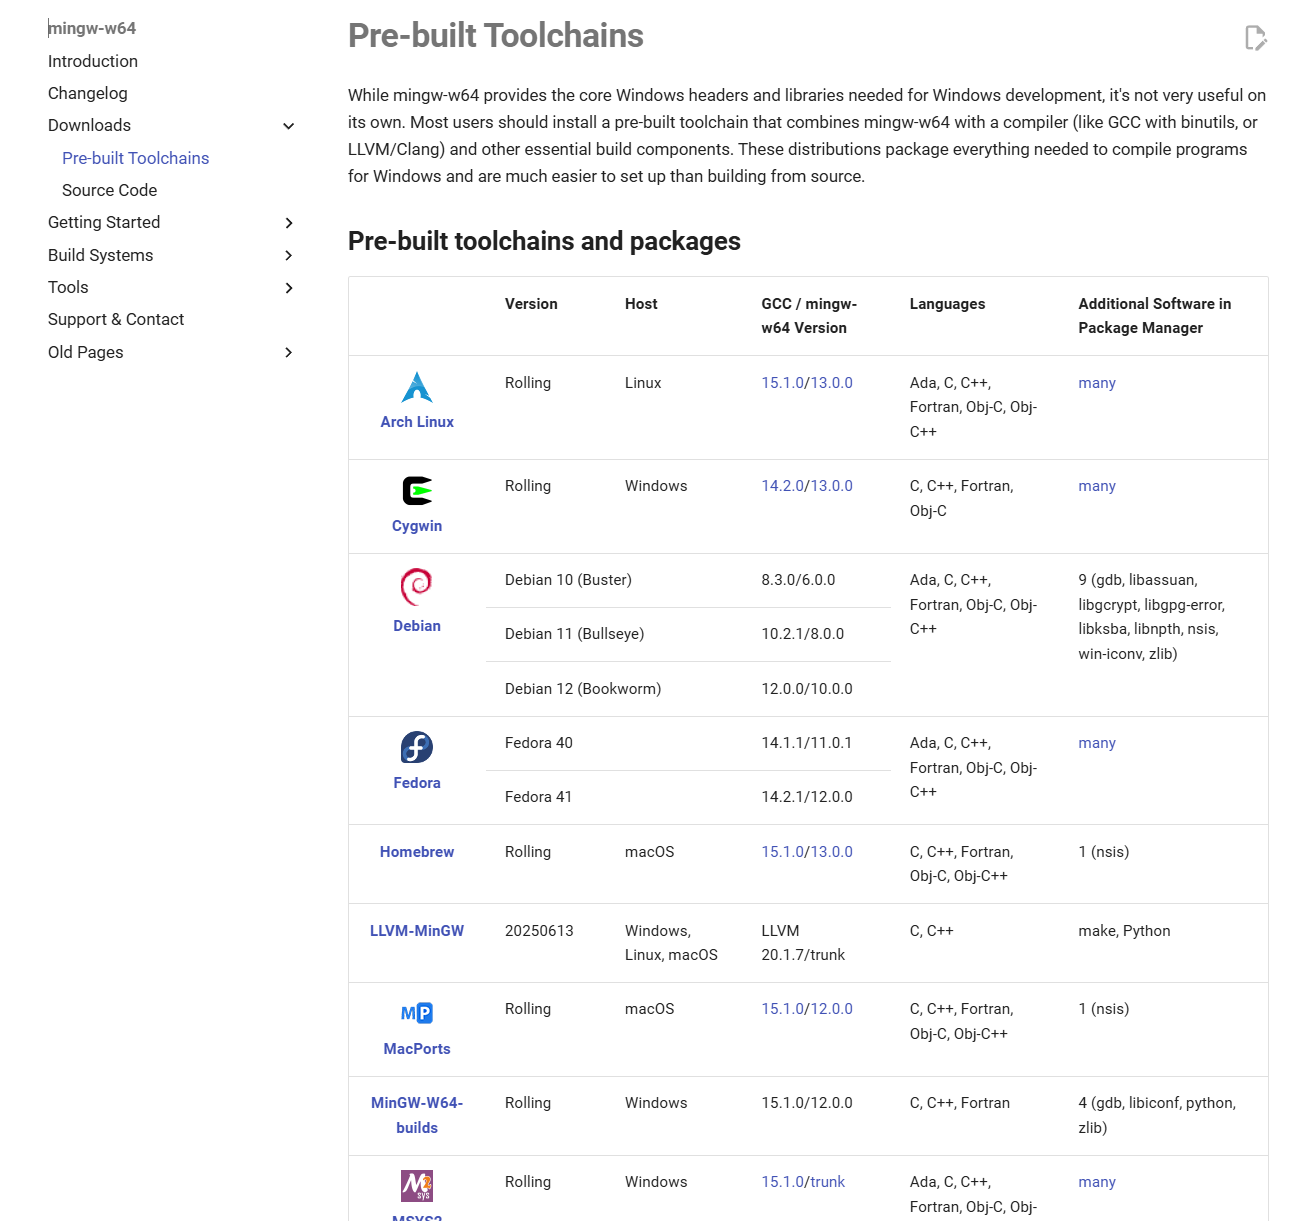Open MSYS2 'many' software link

(1097, 1182)
